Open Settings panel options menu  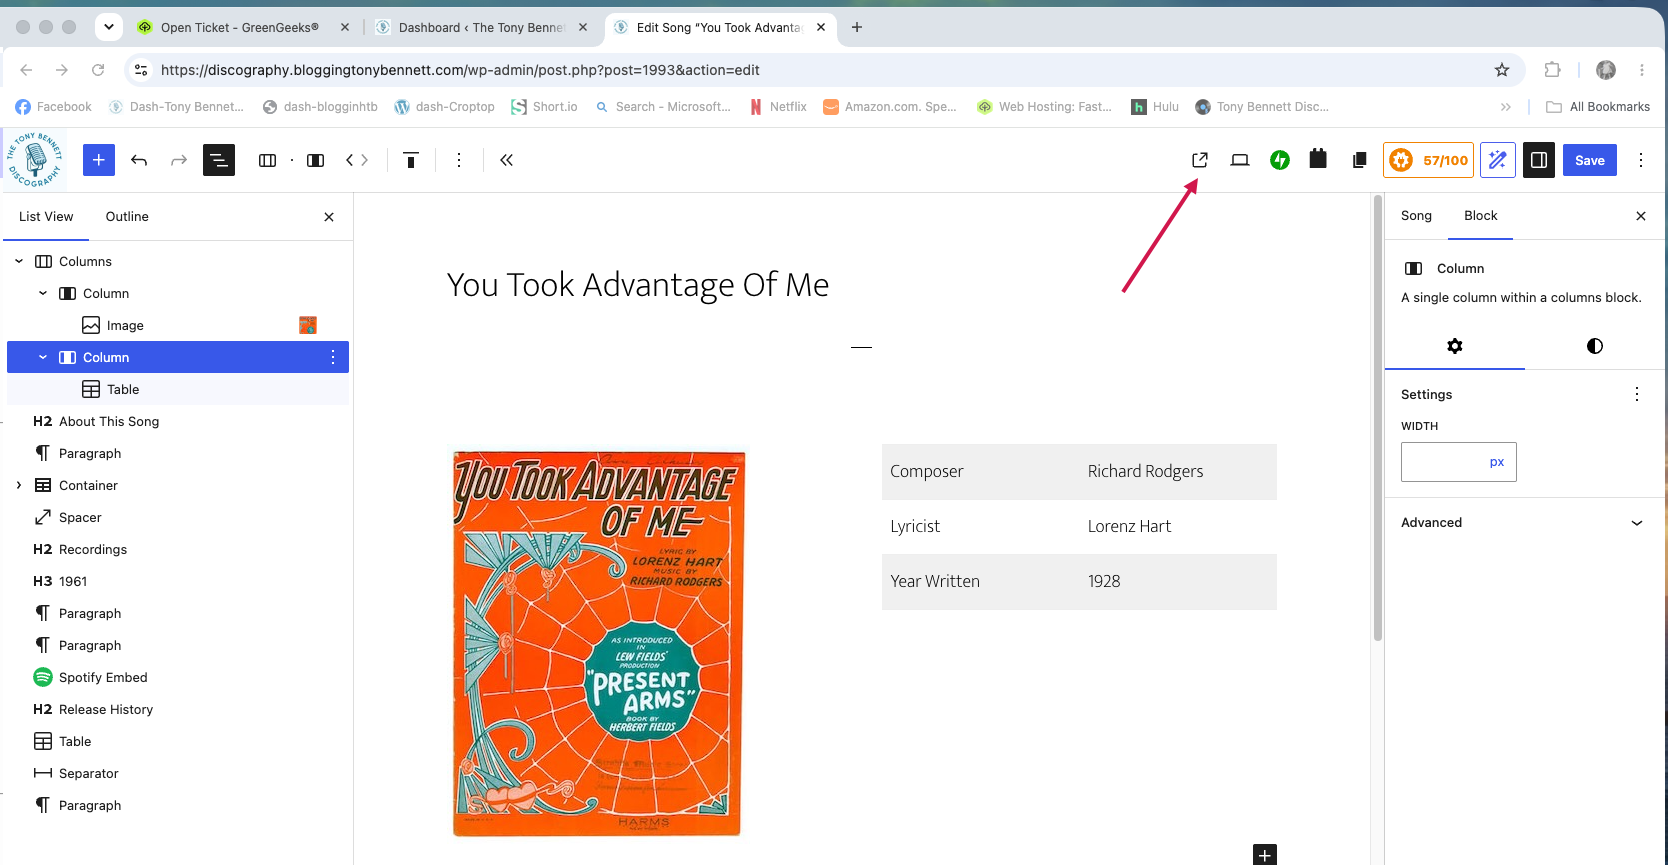coord(1637,394)
